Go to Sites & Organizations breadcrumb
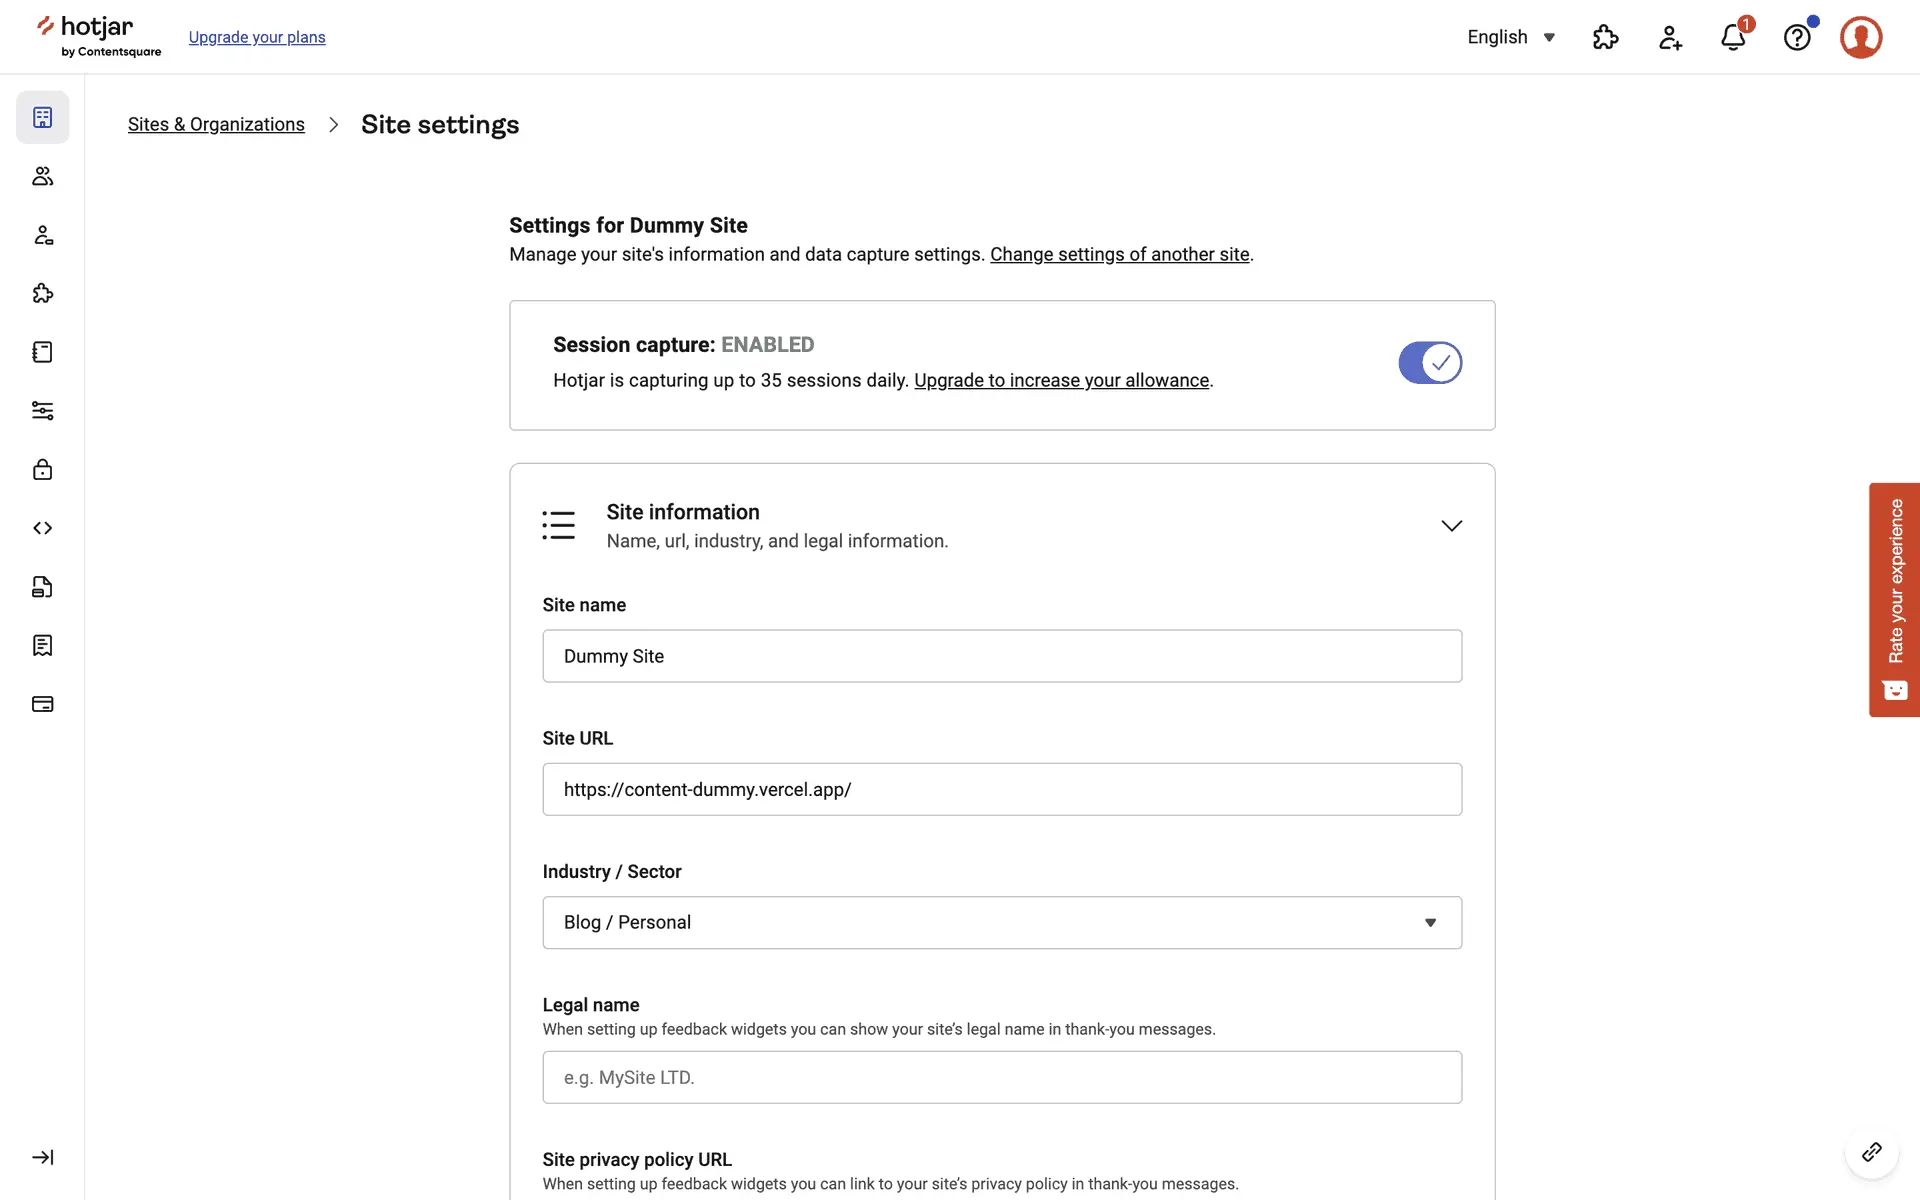 [x=216, y=124]
